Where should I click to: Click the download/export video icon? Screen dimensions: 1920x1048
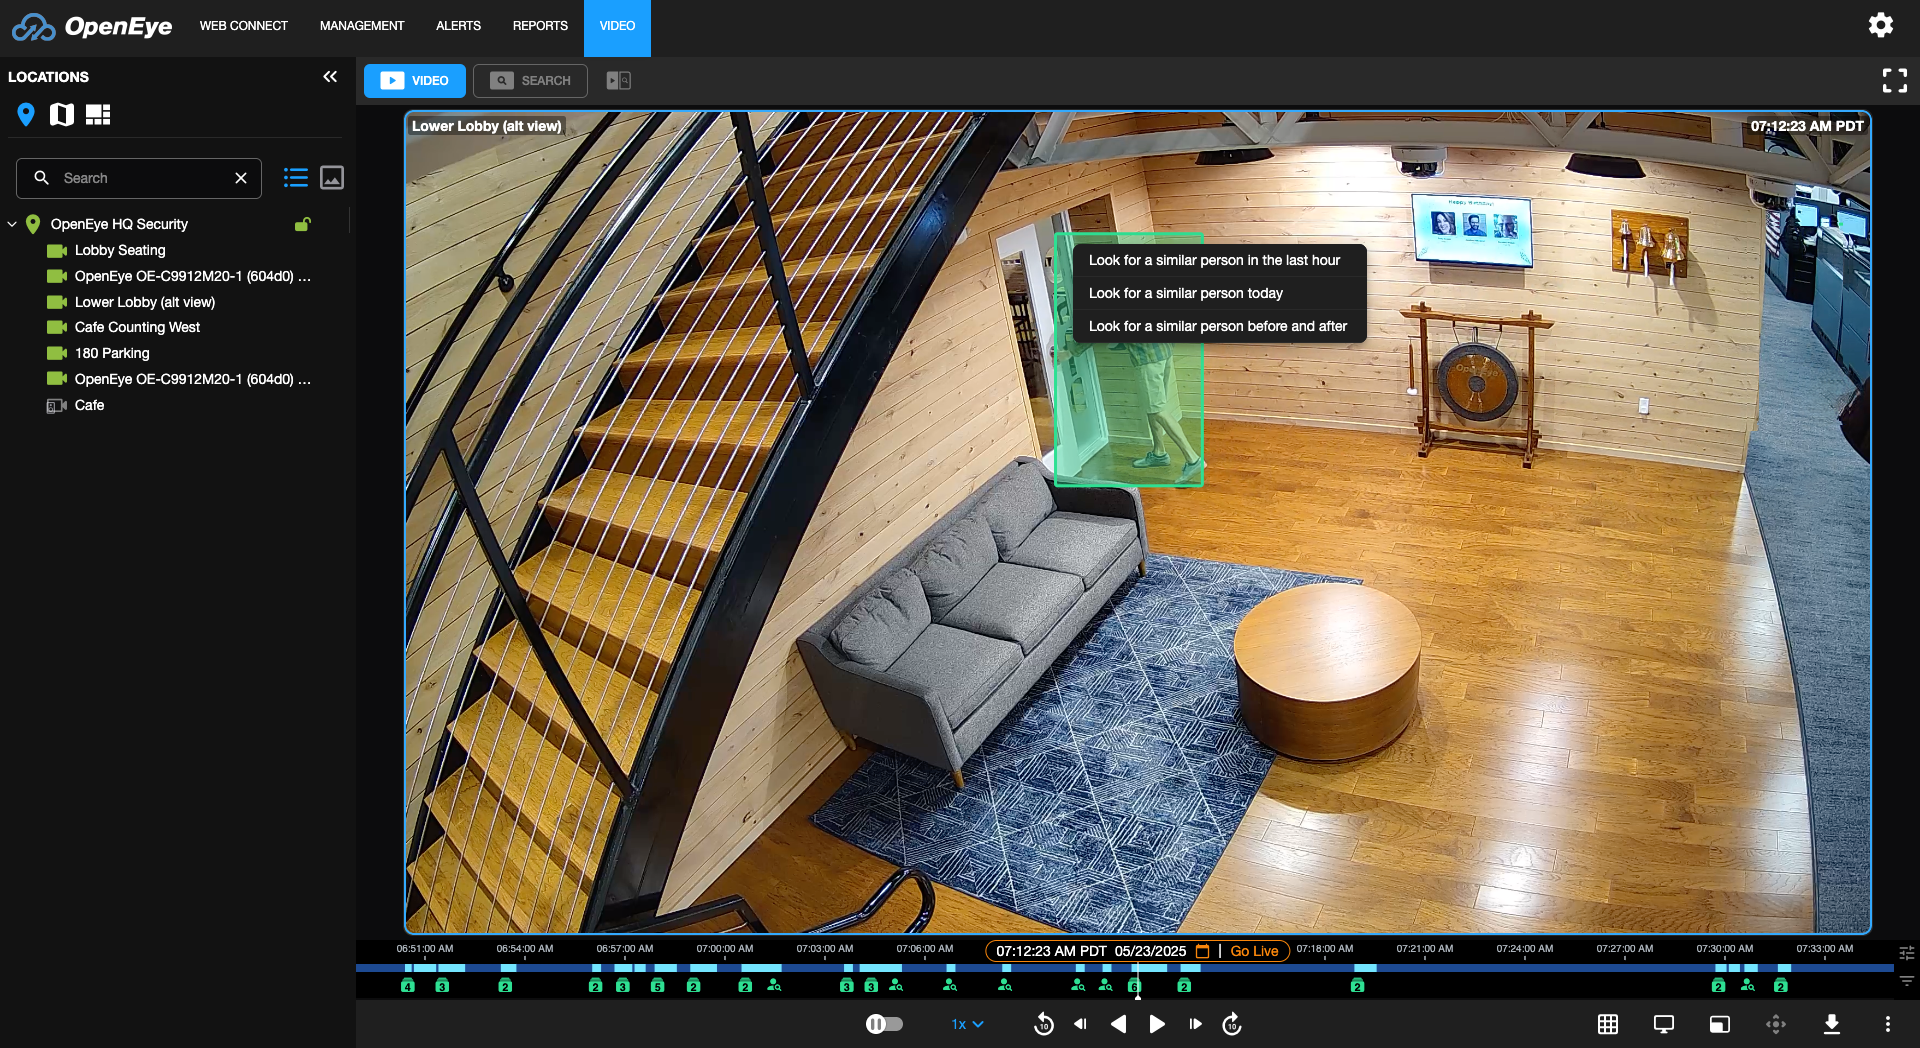click(x=1831, y=1024)
